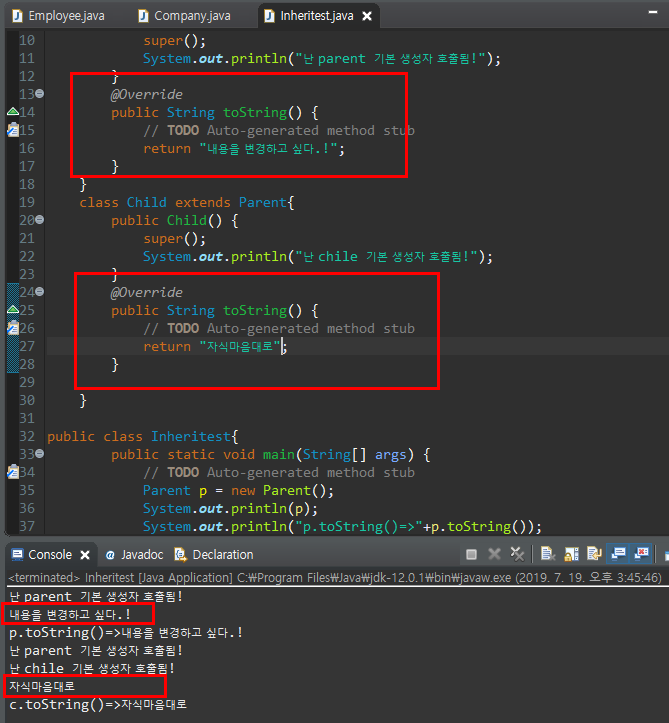Click 'extends' keyword at line 19
Screen dimensions: 669x723
tap(202, 202)
